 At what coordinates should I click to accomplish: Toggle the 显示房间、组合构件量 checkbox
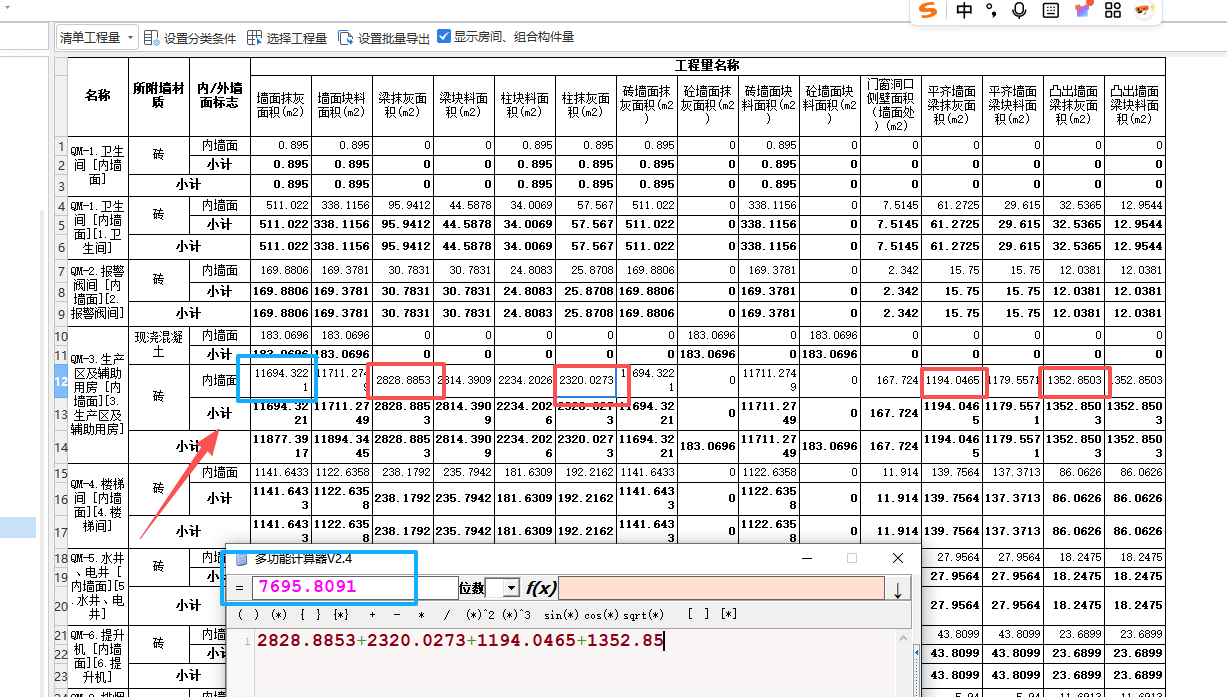pyautogui.click(x=442, y=37)
